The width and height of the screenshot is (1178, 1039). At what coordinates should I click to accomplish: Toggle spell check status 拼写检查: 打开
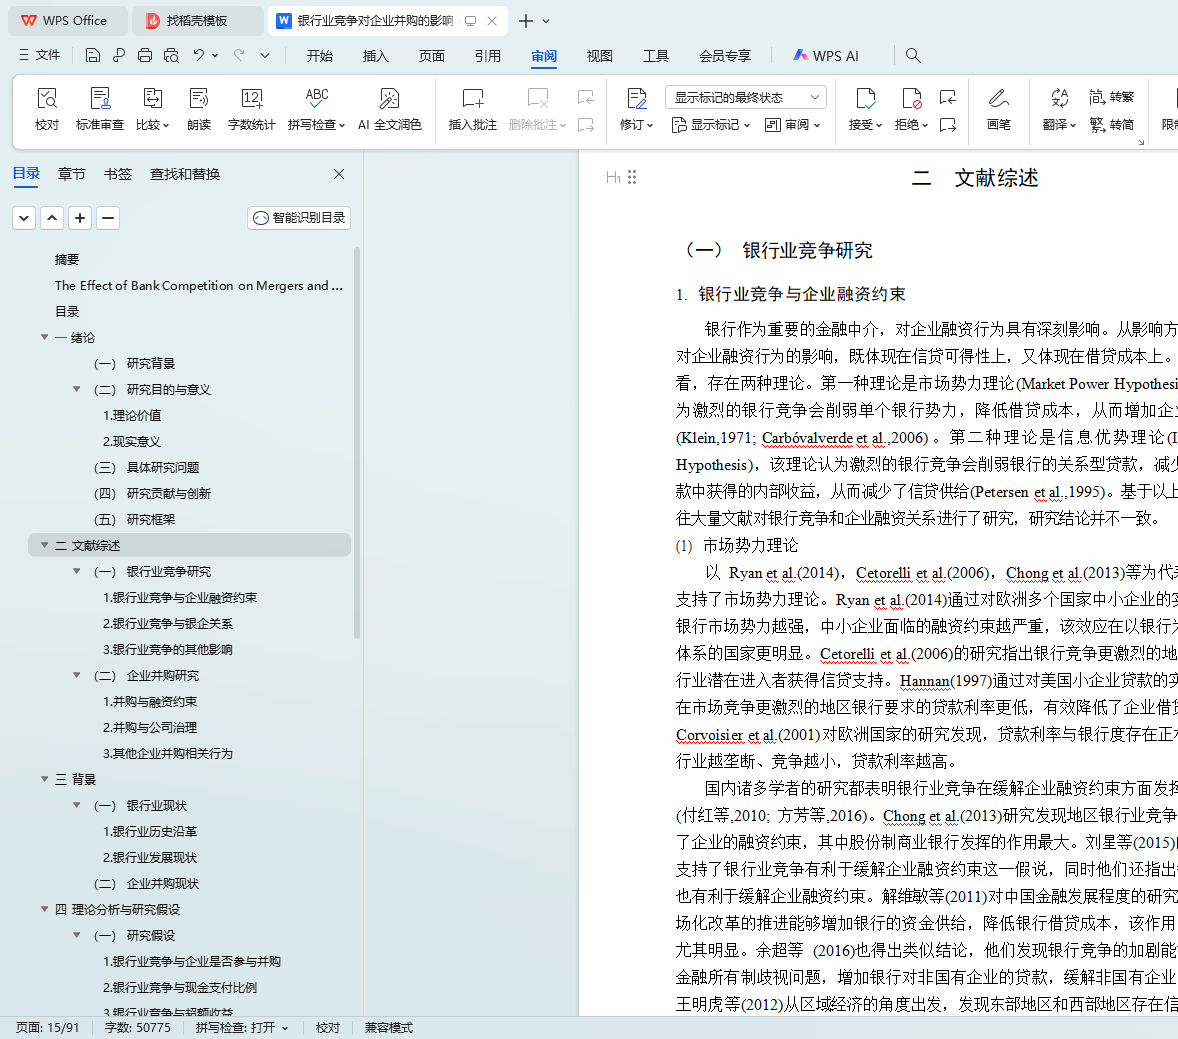click(x=241, y=1028)
